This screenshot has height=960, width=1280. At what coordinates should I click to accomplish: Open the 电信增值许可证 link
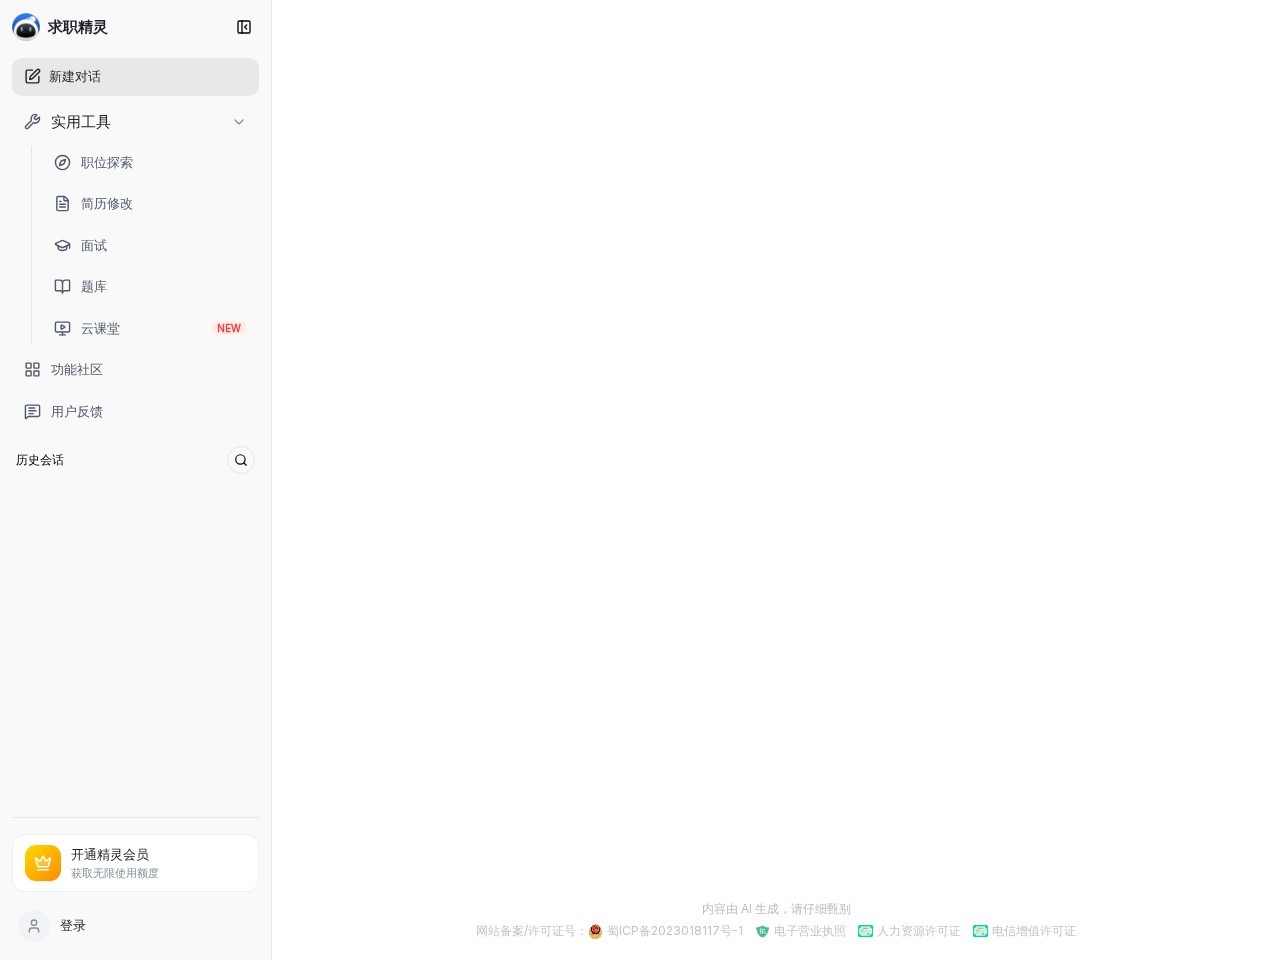click(x=1034, y=931)
